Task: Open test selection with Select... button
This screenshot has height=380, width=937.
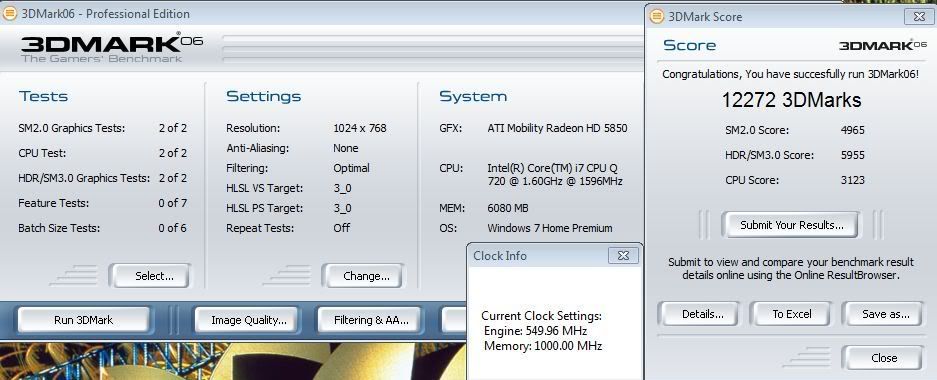Action: tap(149, 276)
